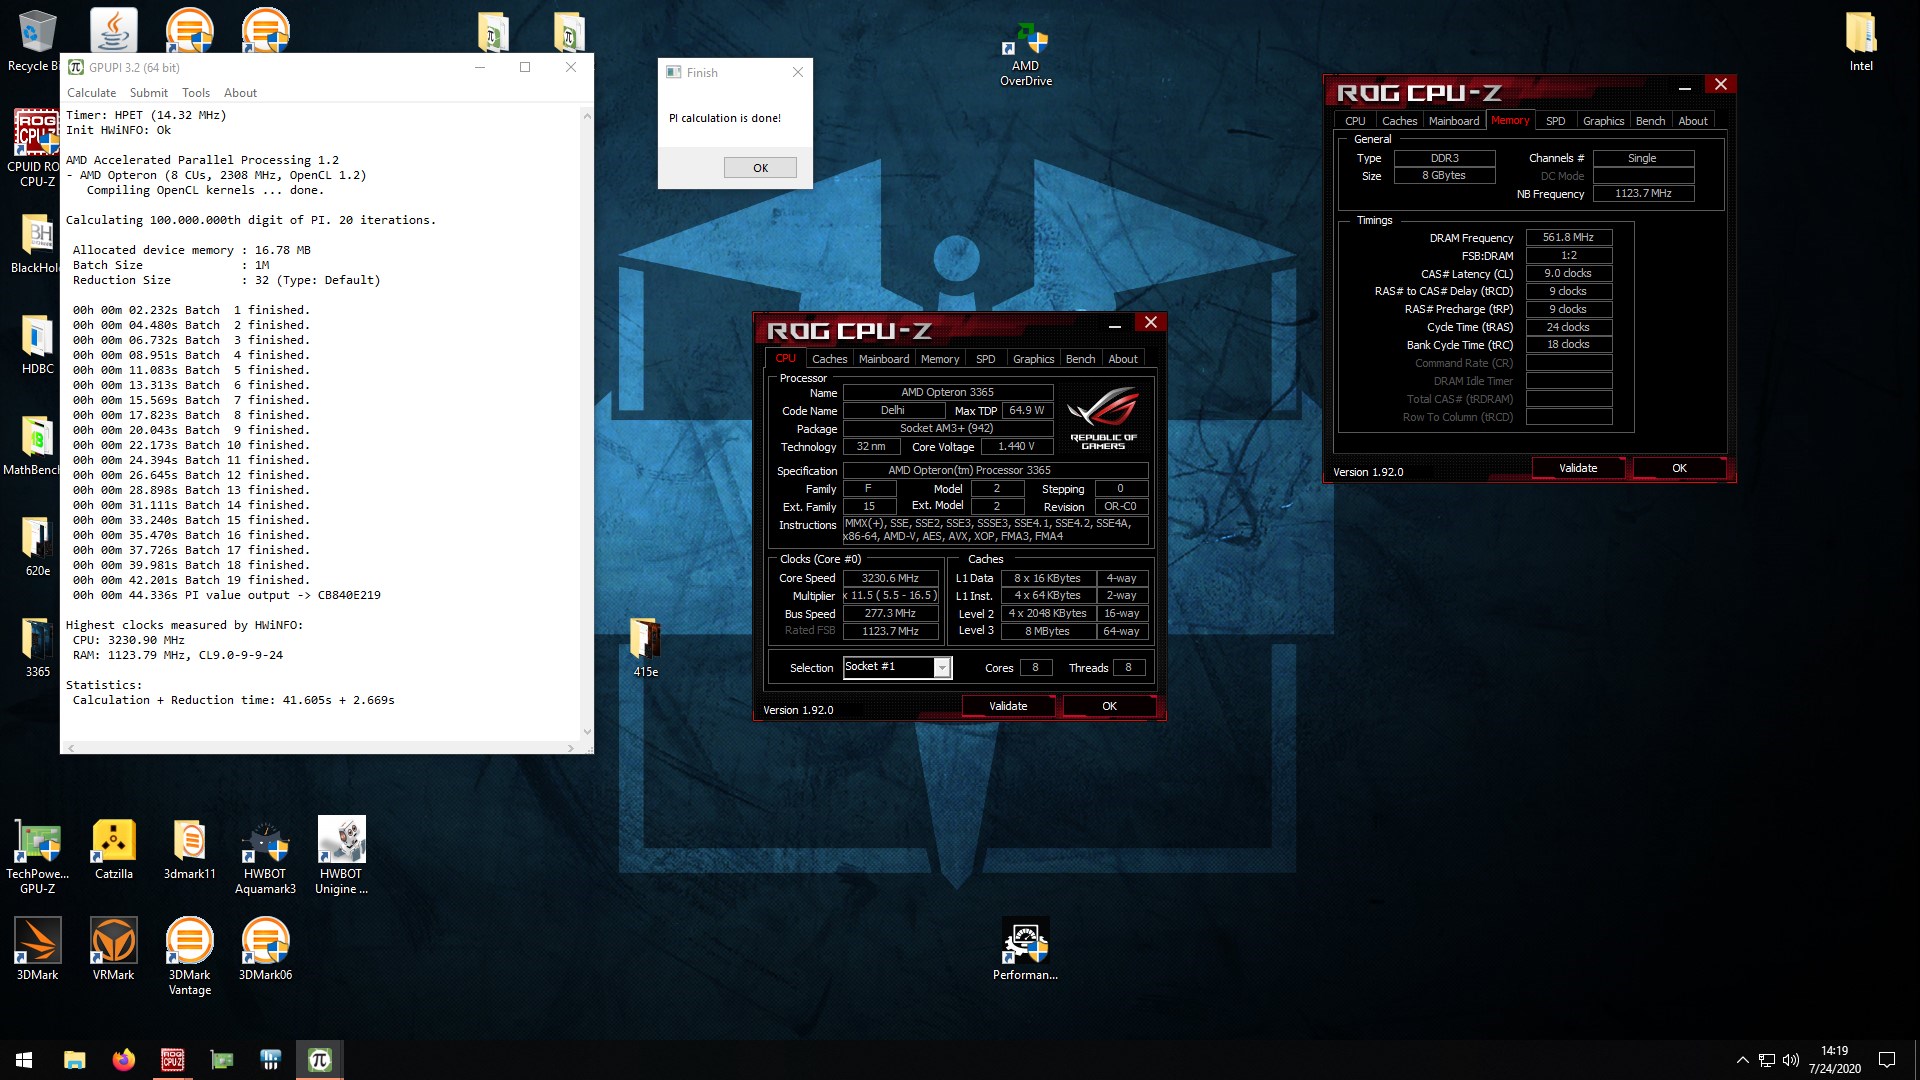The image size is (1920, 1080).
Task: Click OK in center CPU-Z window
Action: (1109, 706)
